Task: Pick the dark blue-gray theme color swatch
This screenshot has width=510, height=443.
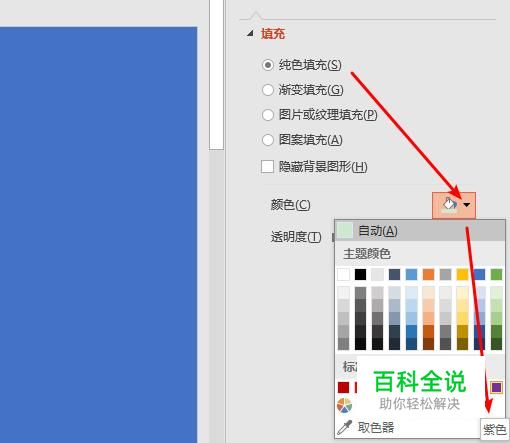Action: pyautogui.click(x=394, y=275)
